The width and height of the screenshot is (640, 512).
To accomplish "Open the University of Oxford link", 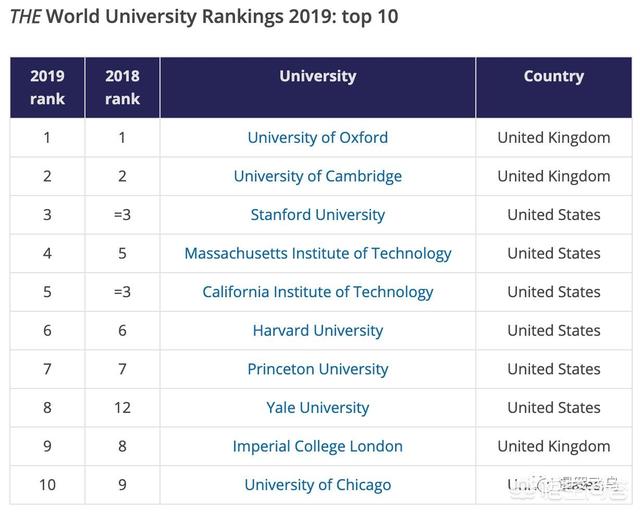I will [317, 138].
